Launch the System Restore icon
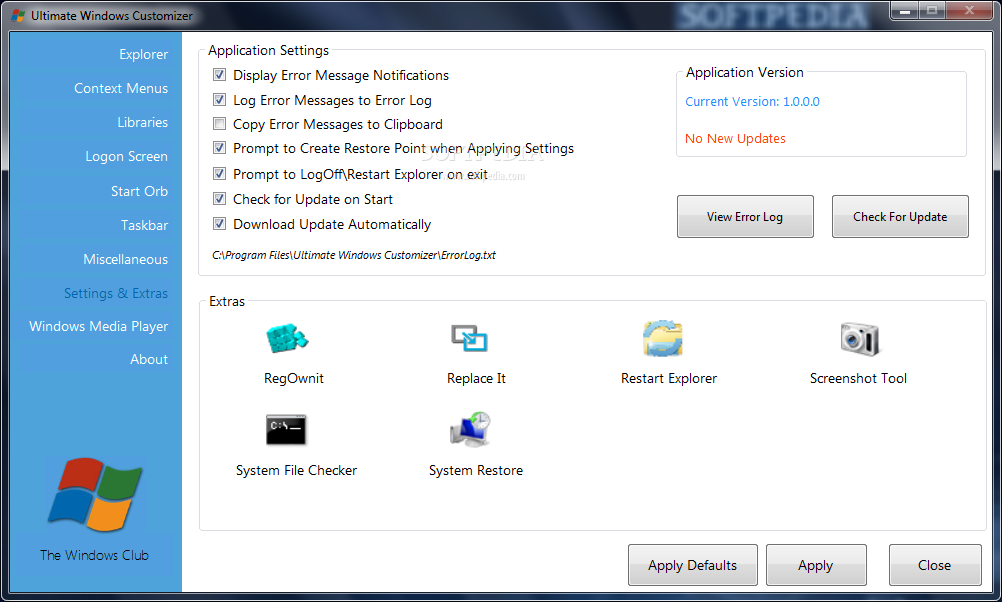The width and height of the screenshot is (1002, 602). [x=470, y=429]
